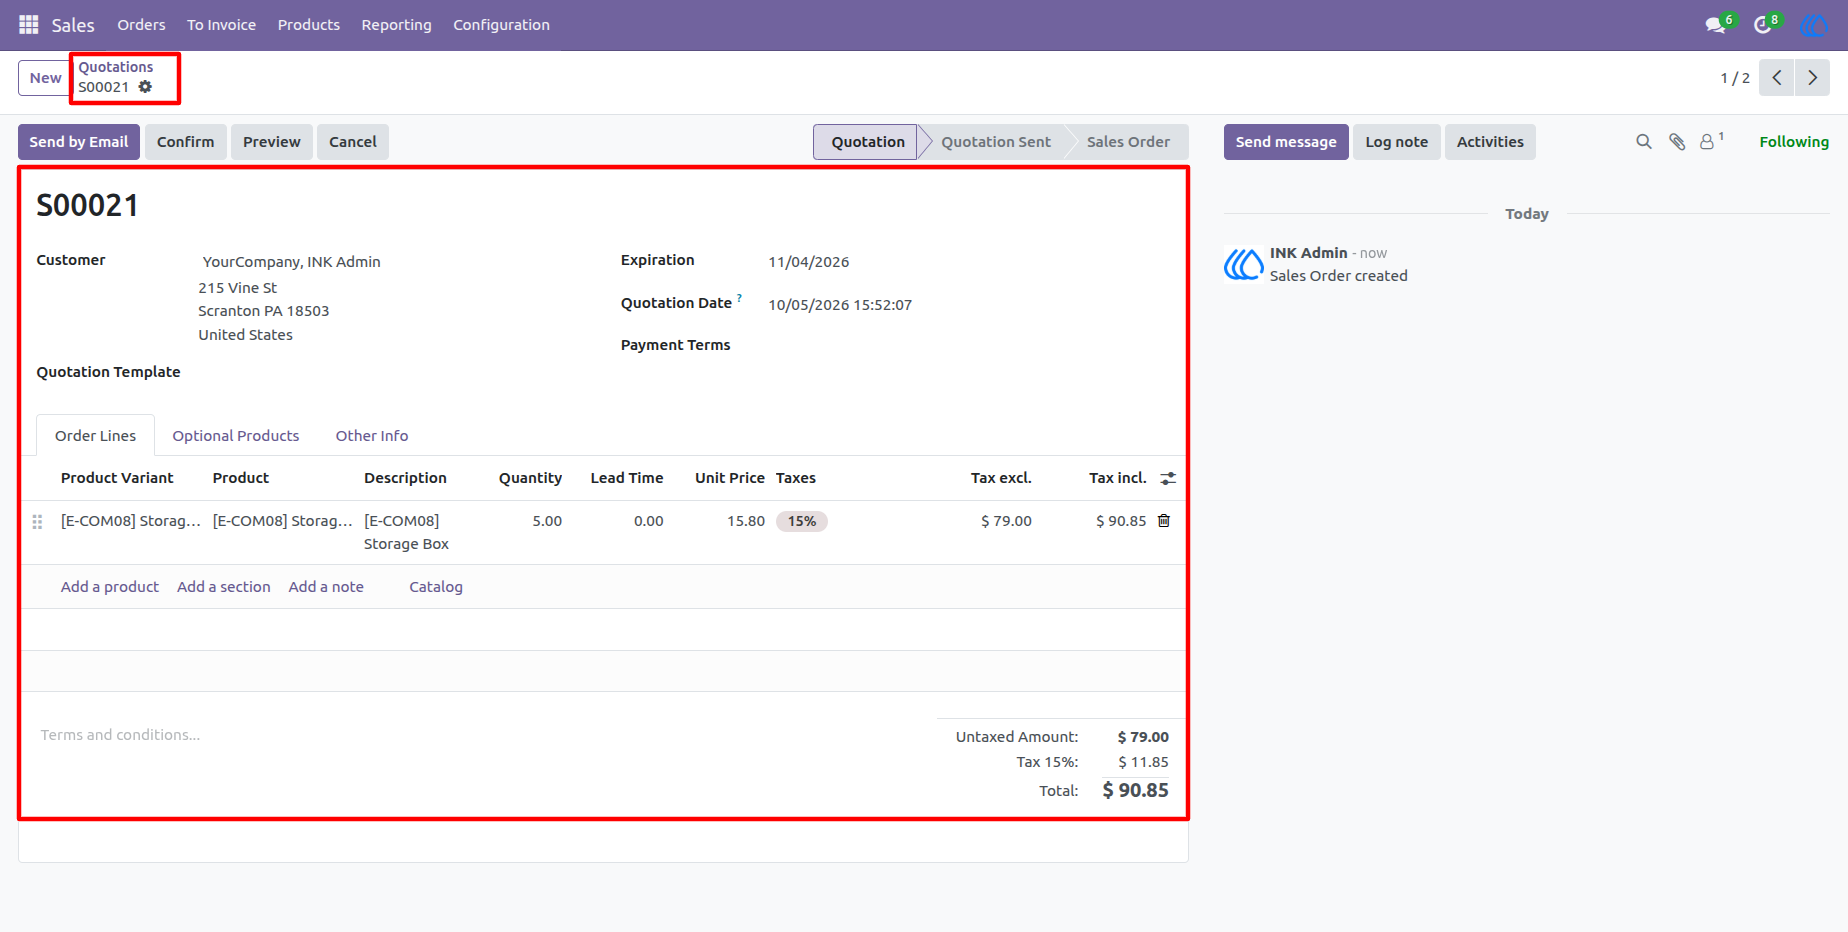Image resolution: width=1848 pixels, height=932 pixels.
Task: Switch to the Optional Products tab
Action: pos(236,436)
